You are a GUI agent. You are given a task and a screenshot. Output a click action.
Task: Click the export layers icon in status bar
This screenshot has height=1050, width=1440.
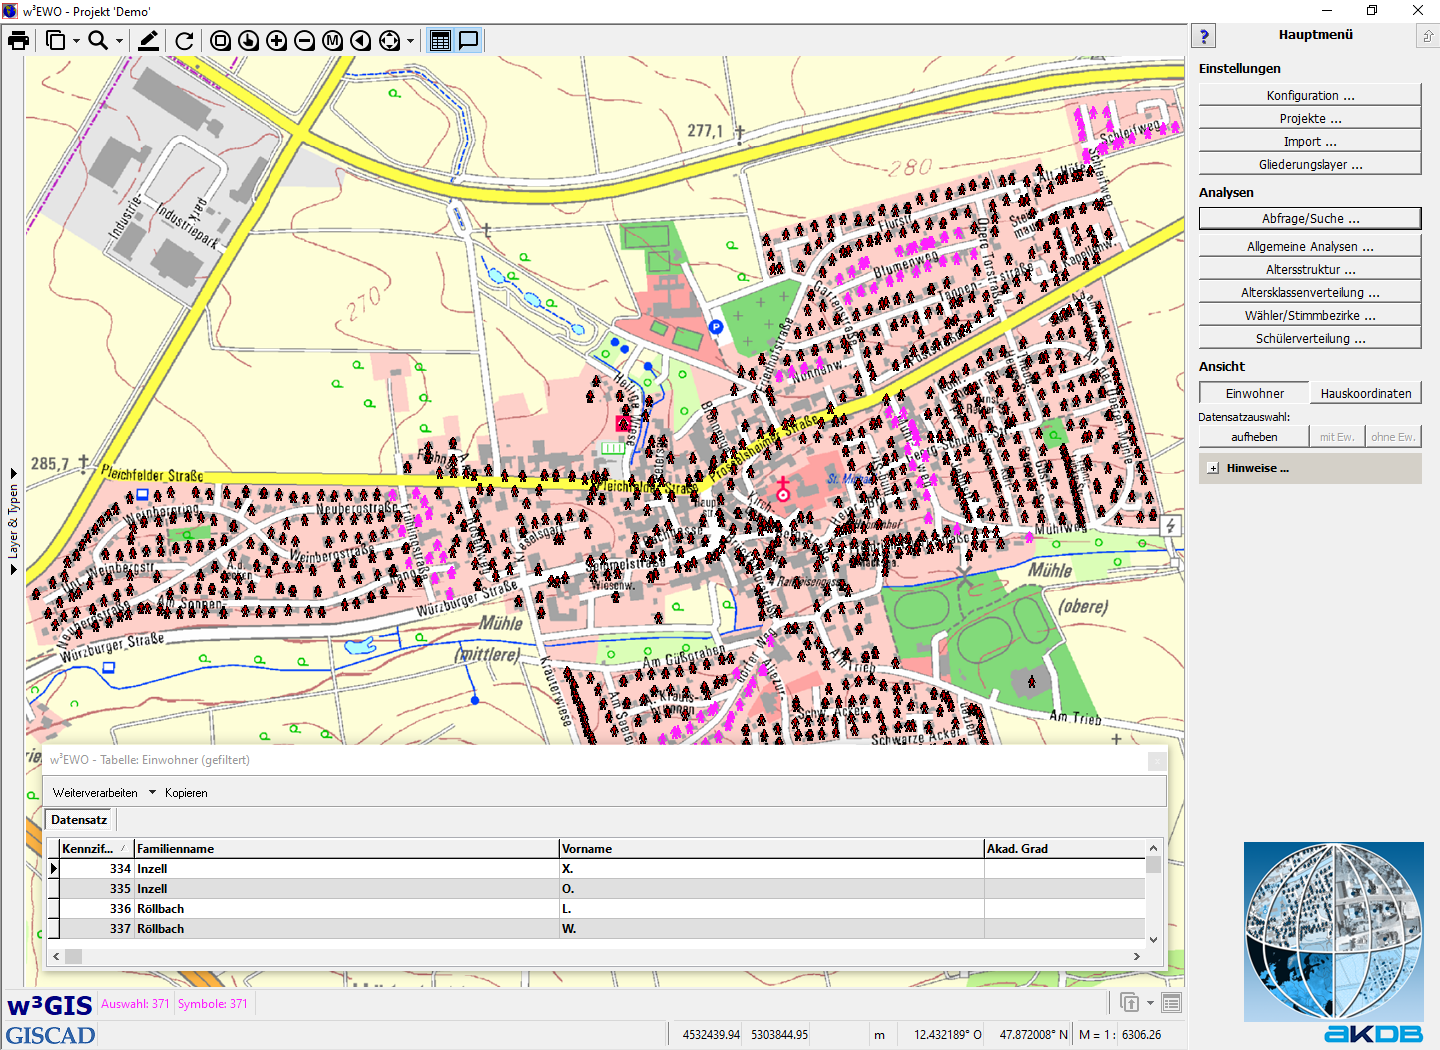pos(1129,1002)
